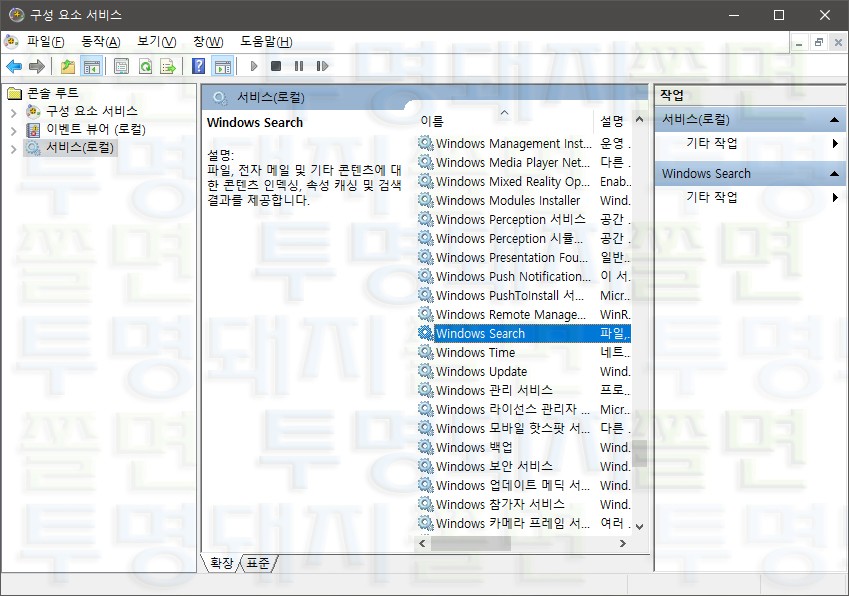Restore the inner MDI child window
849x596 pixels.
pos(819,42)
